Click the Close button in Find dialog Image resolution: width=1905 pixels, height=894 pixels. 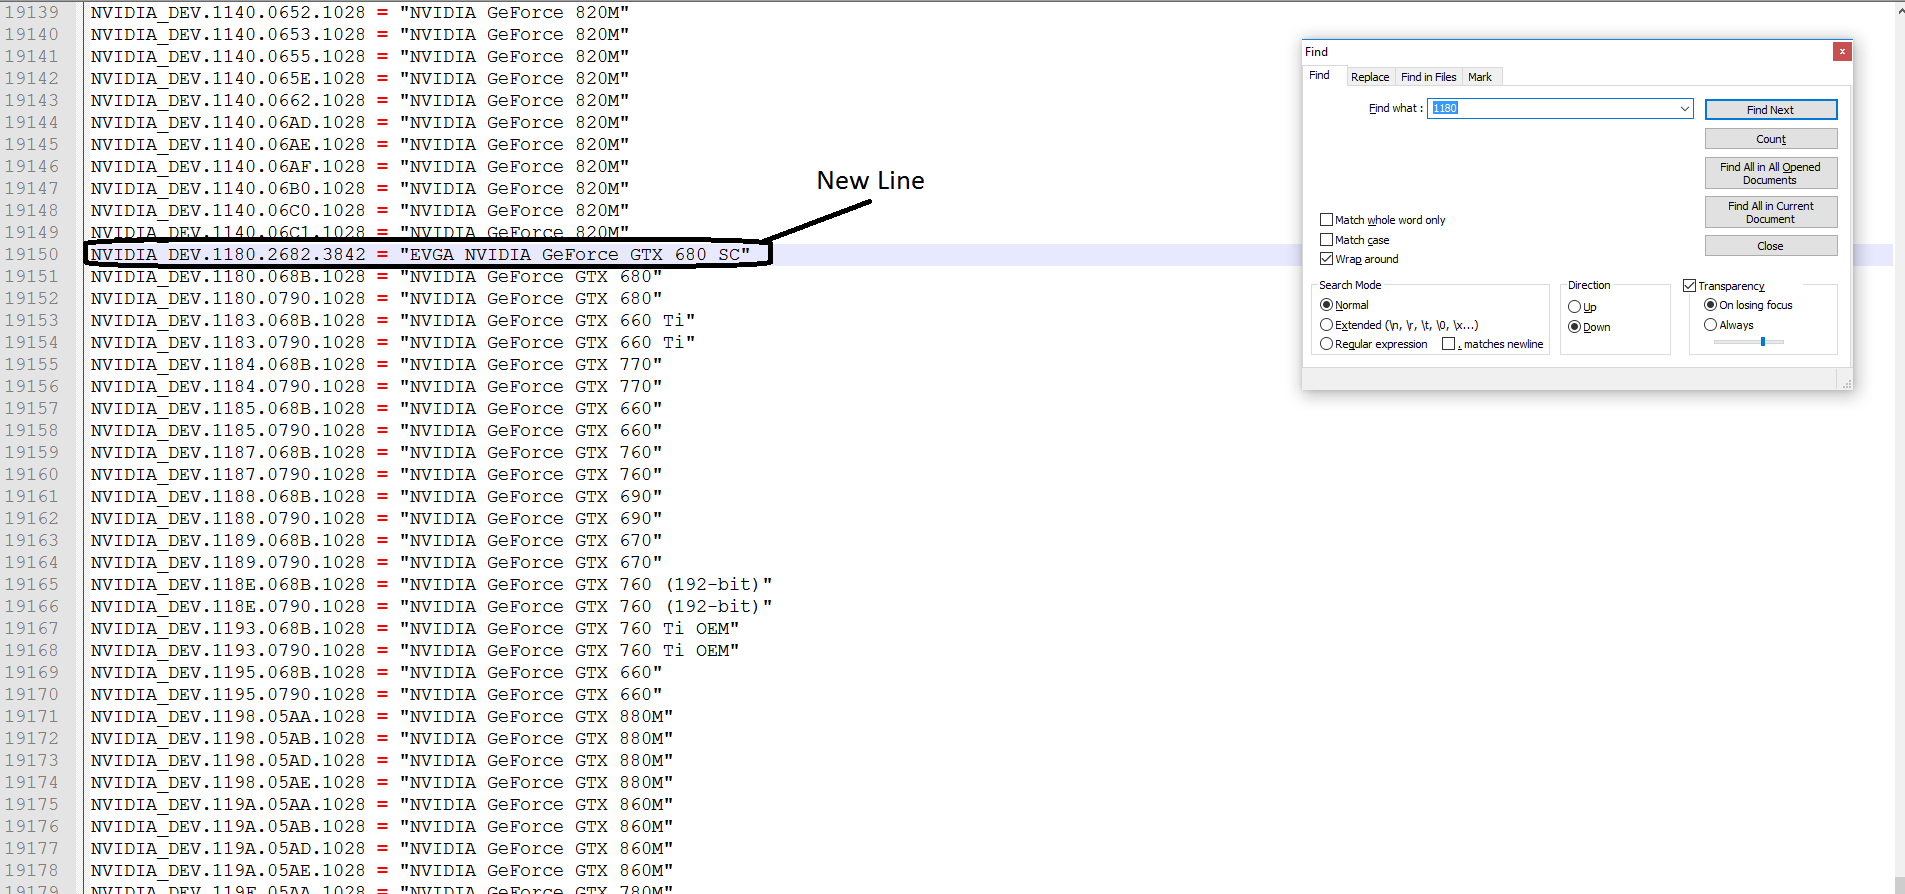(1771, 246)
